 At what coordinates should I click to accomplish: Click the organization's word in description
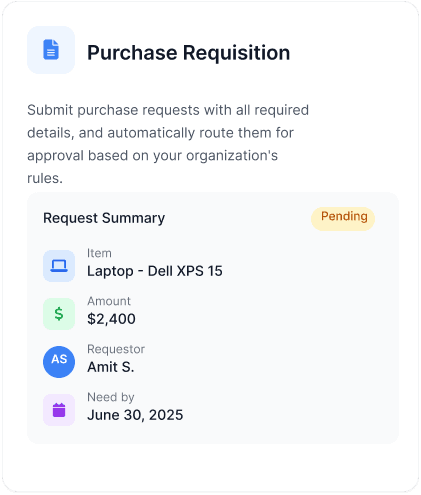click(x=232, y=156)
